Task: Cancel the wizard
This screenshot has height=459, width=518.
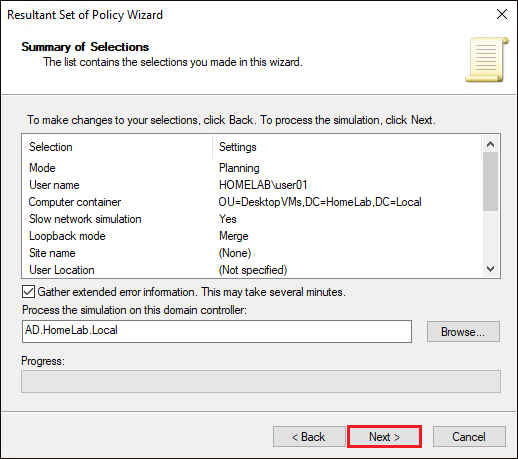Action: pos(469,436)
